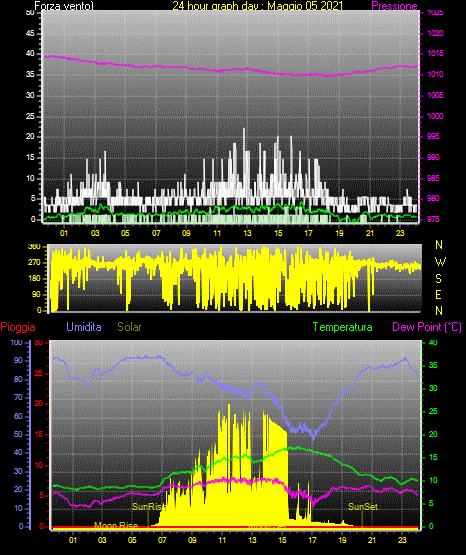Click the '80' humidity axis value
466x555 pixels.
pyautogui.click(x=18, y=379)
